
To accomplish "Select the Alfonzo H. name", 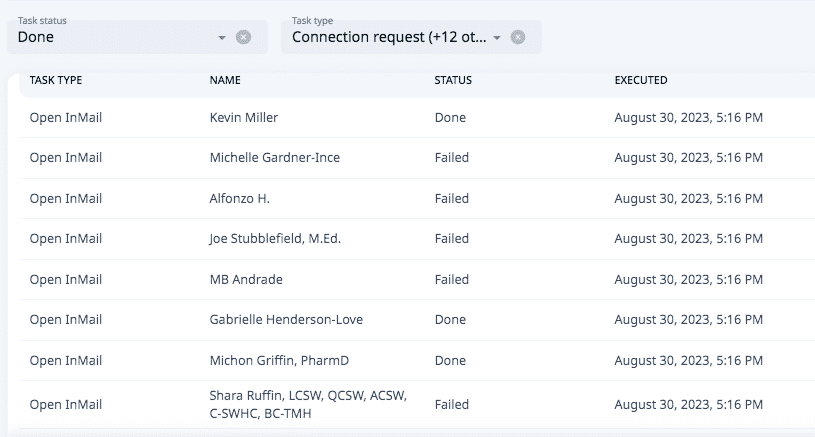I will [x=240, y=198].
